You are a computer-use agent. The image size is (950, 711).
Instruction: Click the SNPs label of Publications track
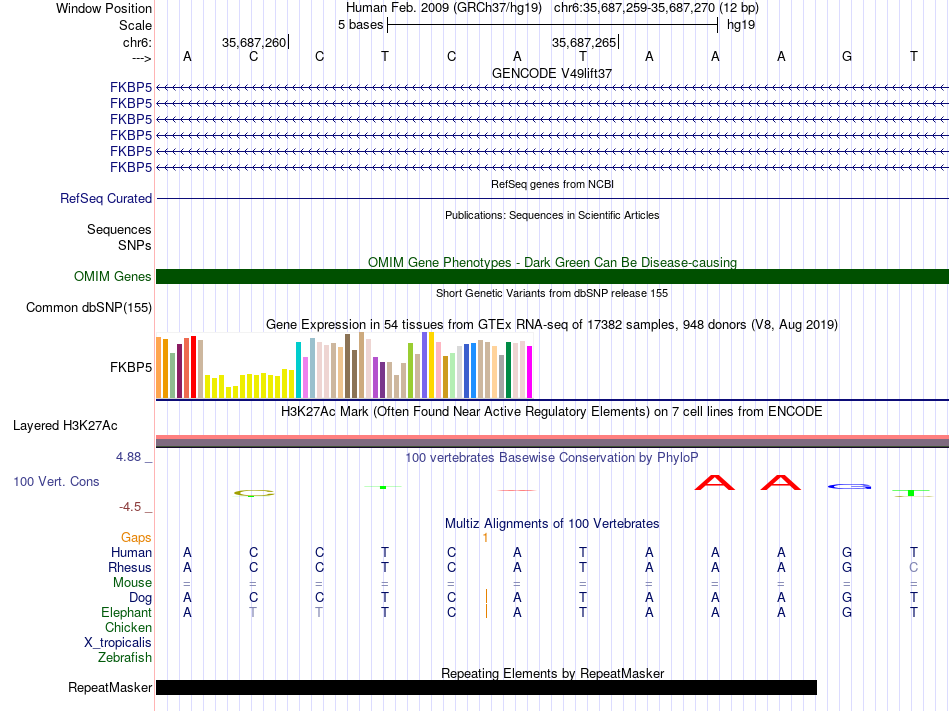[x=135, y=245]
